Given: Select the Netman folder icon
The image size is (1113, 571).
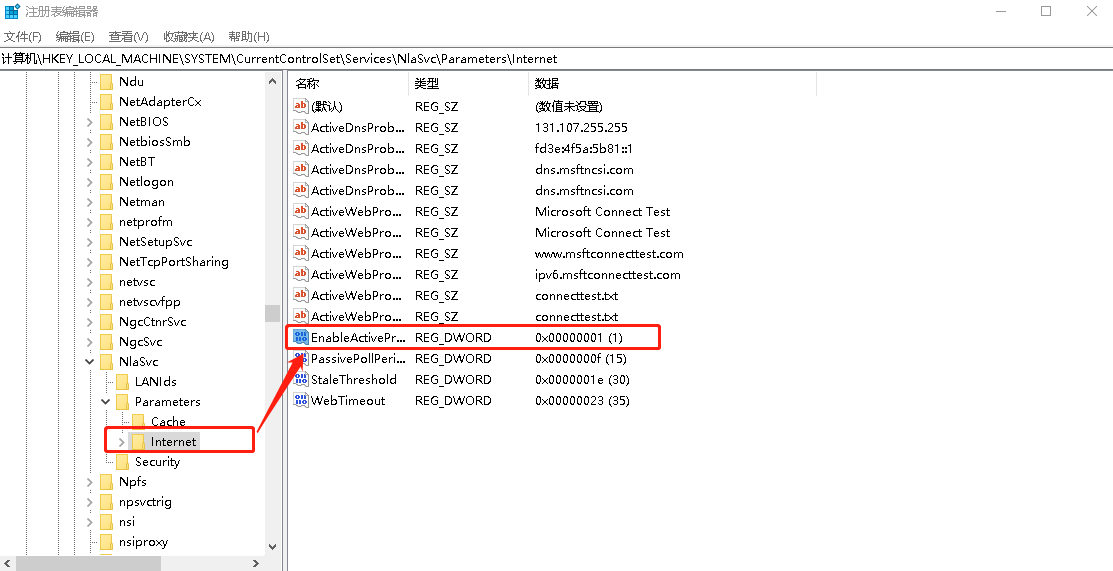Looking at the screenshot, I should click(106, 202).
